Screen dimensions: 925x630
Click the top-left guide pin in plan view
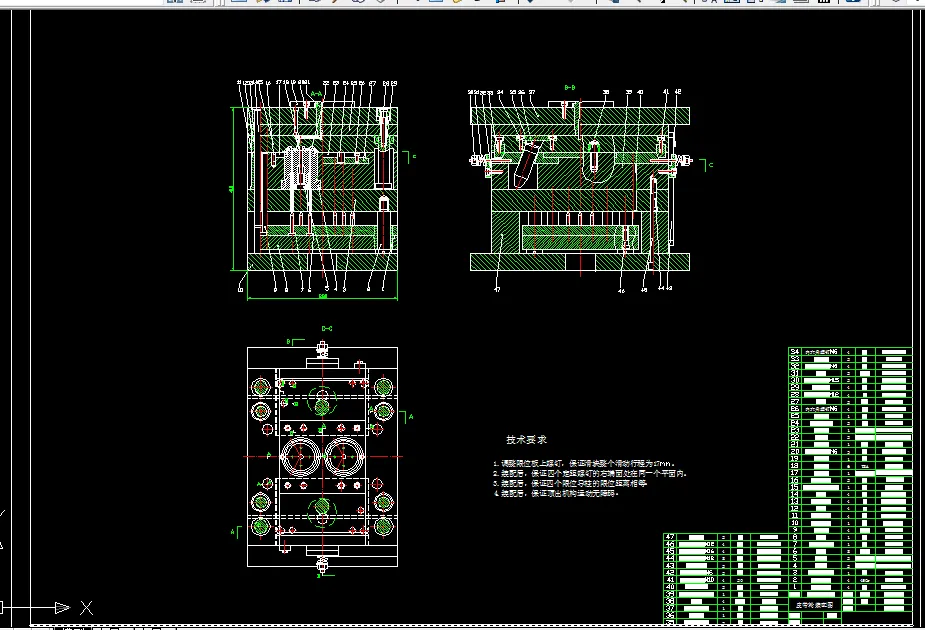[261, 386]
